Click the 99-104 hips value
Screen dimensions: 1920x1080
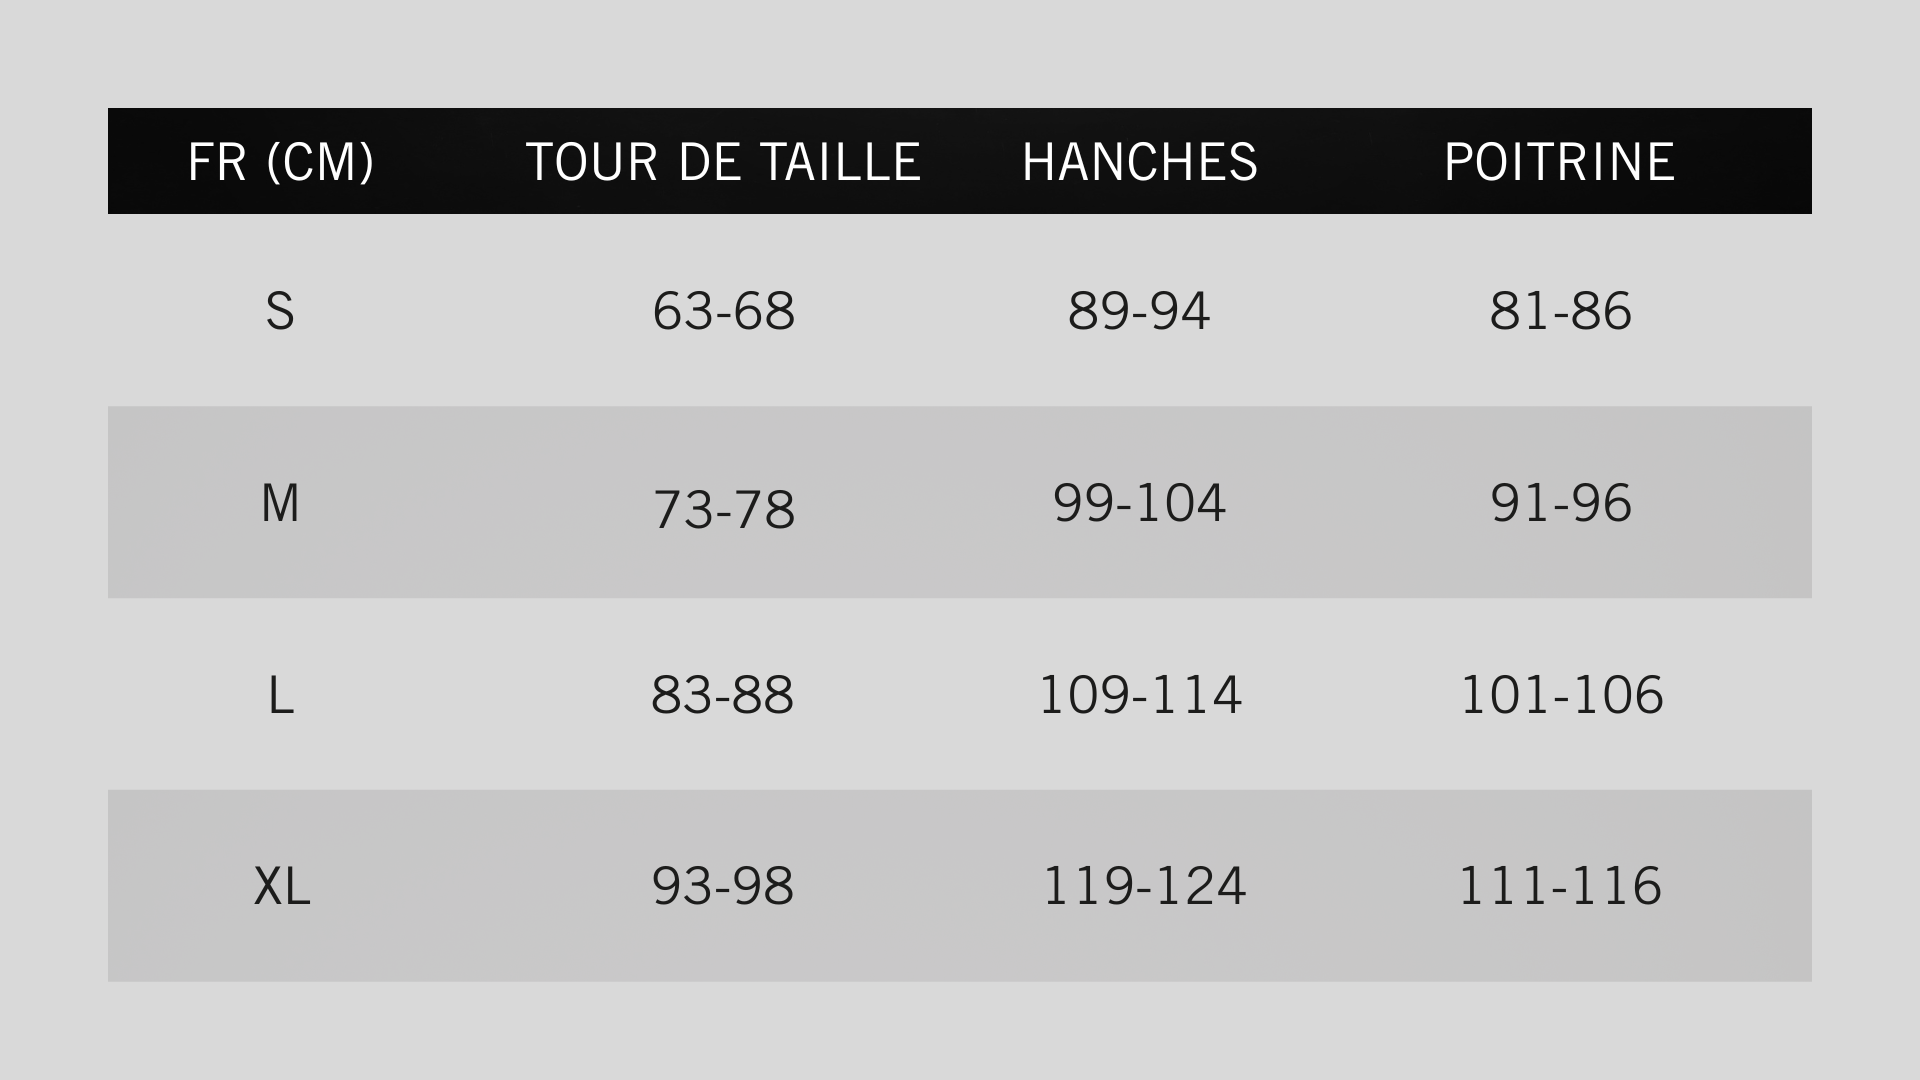pyautogui.click(x=1139, y=503)
